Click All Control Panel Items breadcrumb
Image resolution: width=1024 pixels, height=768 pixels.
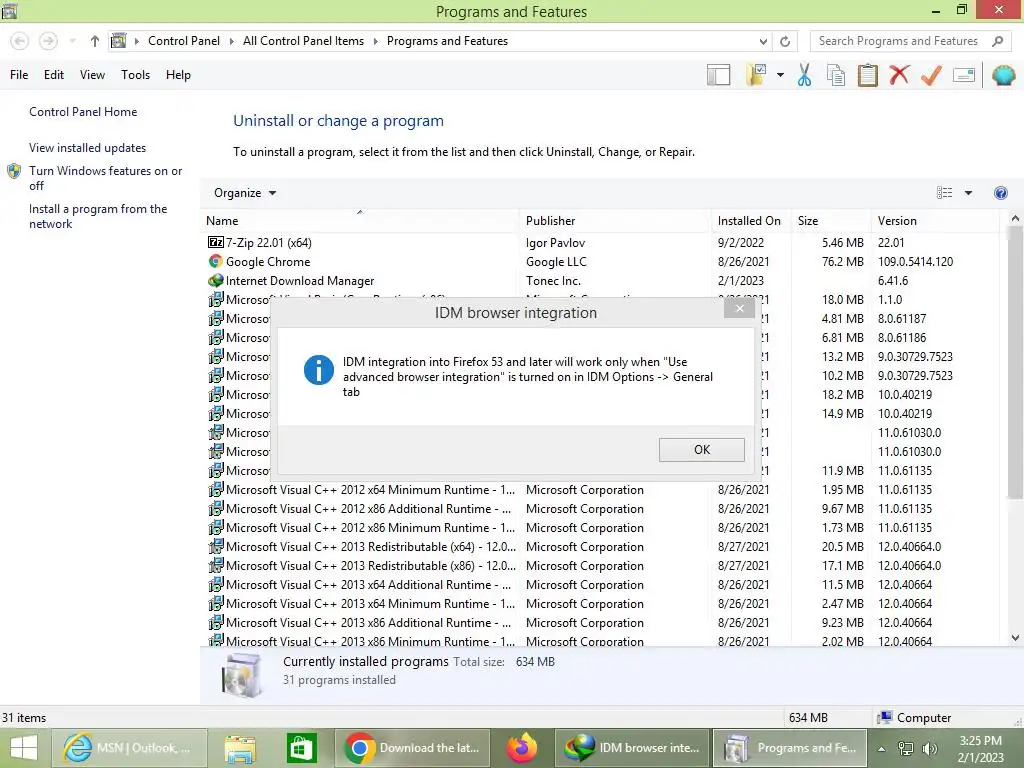(304, 40)
